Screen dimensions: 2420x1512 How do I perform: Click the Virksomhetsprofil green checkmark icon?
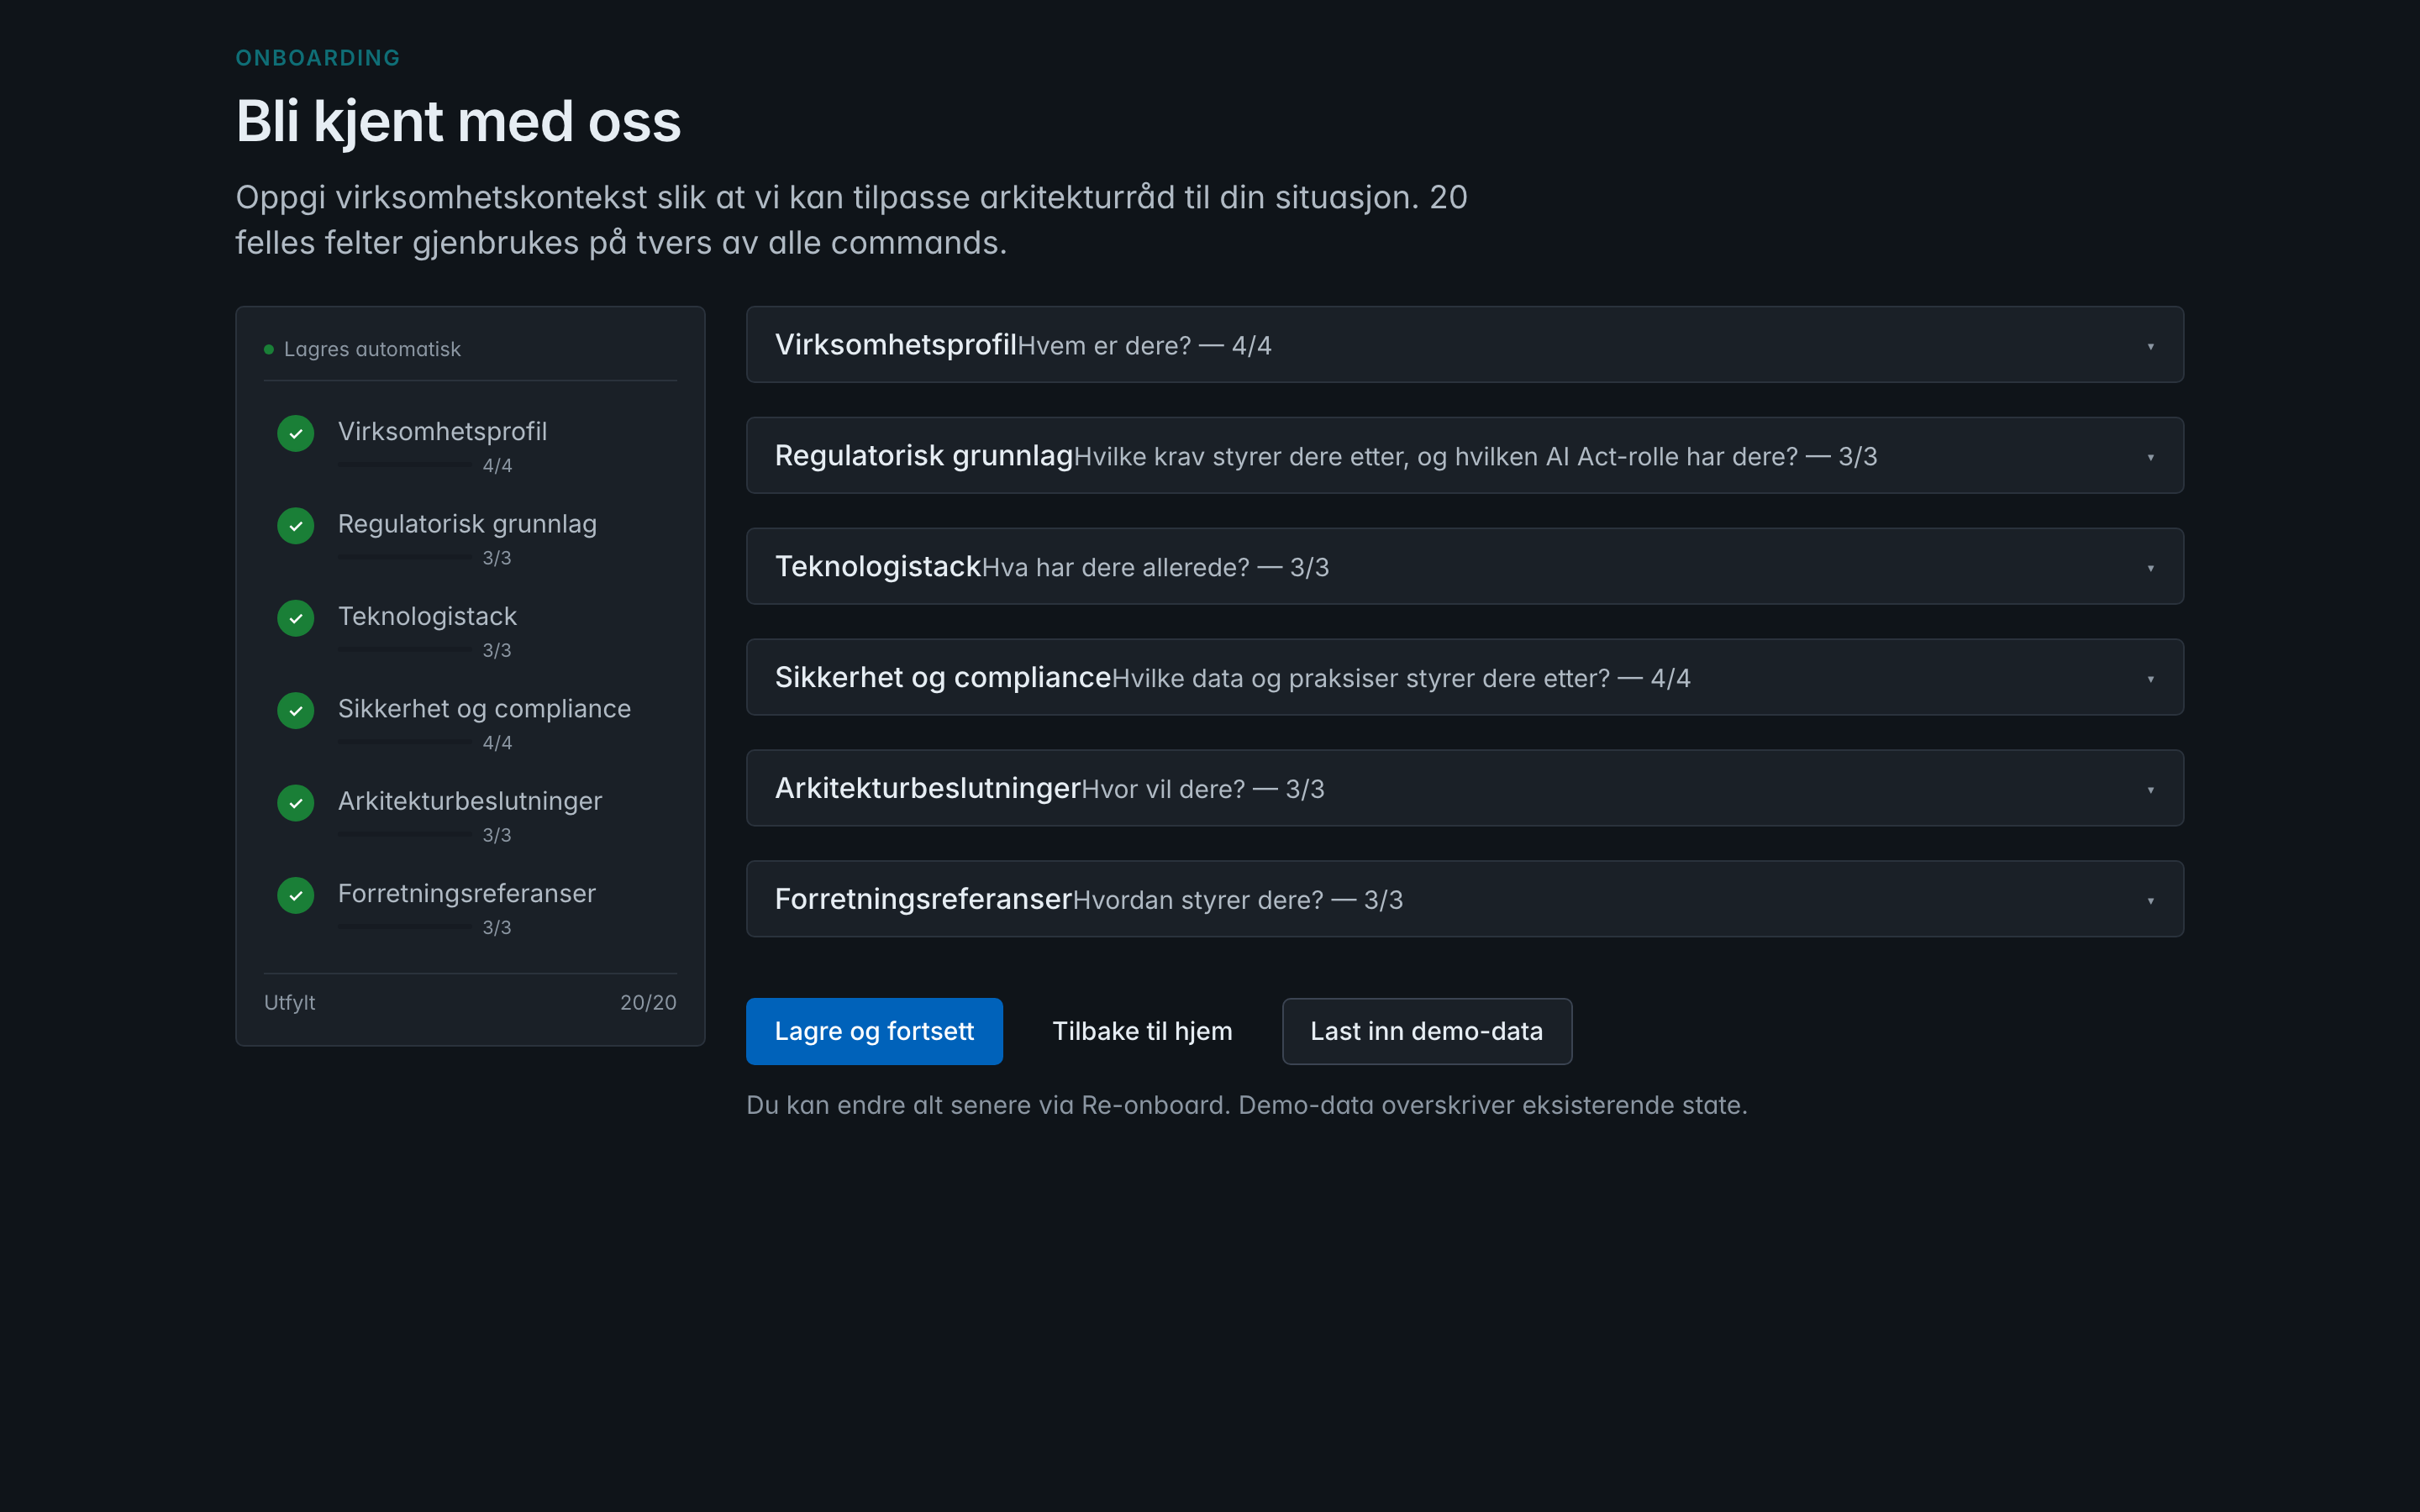point(295,433)
